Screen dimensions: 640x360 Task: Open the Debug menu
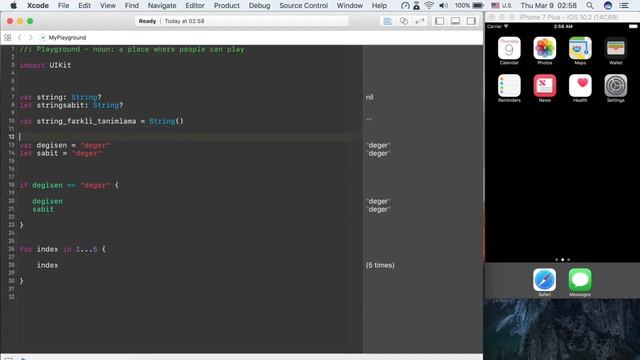click(x=259, y=5)
